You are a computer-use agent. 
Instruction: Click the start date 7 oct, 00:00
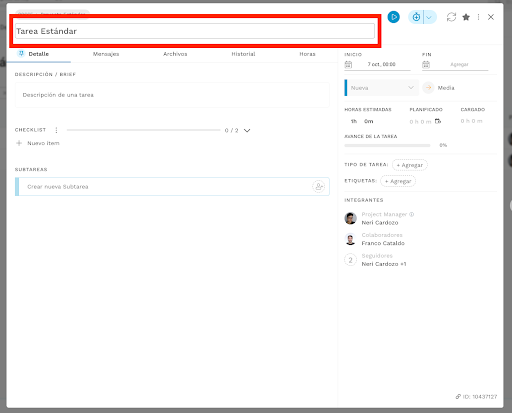[381, 64]
